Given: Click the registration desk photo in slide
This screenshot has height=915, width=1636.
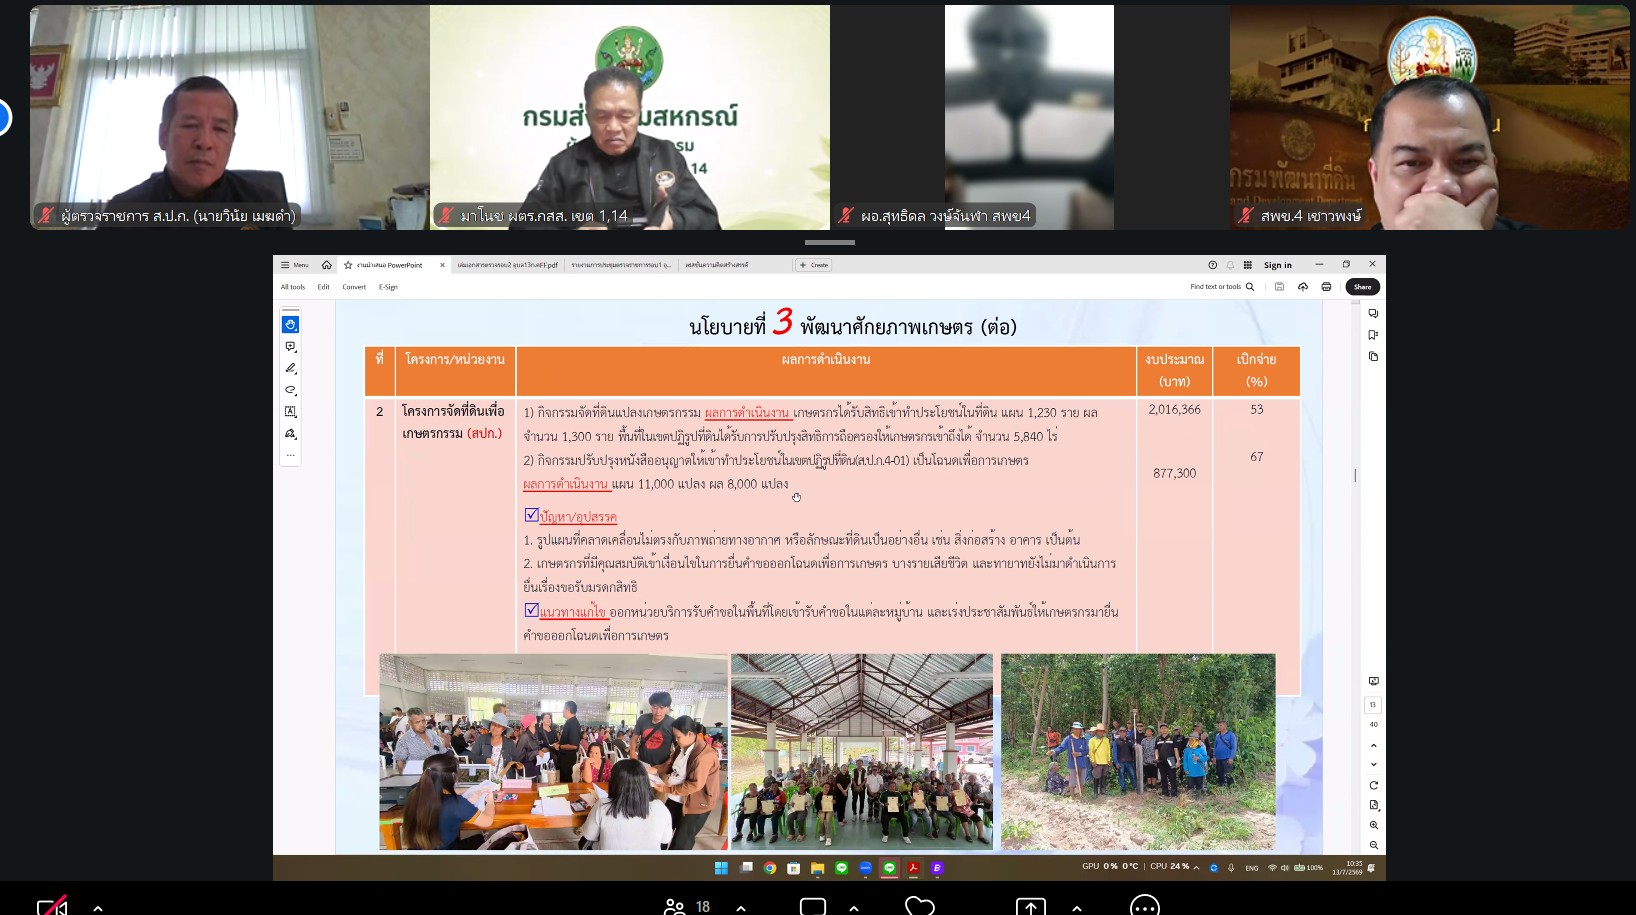Looking at the screenshot, I should [553, 752].
